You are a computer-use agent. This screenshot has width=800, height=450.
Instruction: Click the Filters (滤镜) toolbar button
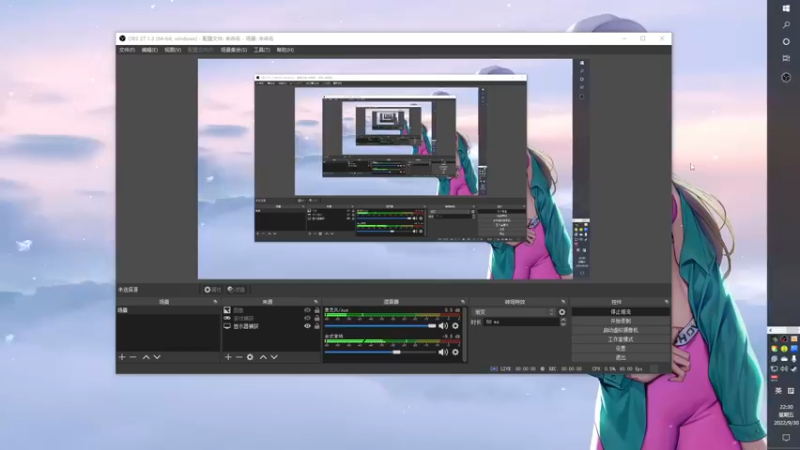tap(236, 290)
